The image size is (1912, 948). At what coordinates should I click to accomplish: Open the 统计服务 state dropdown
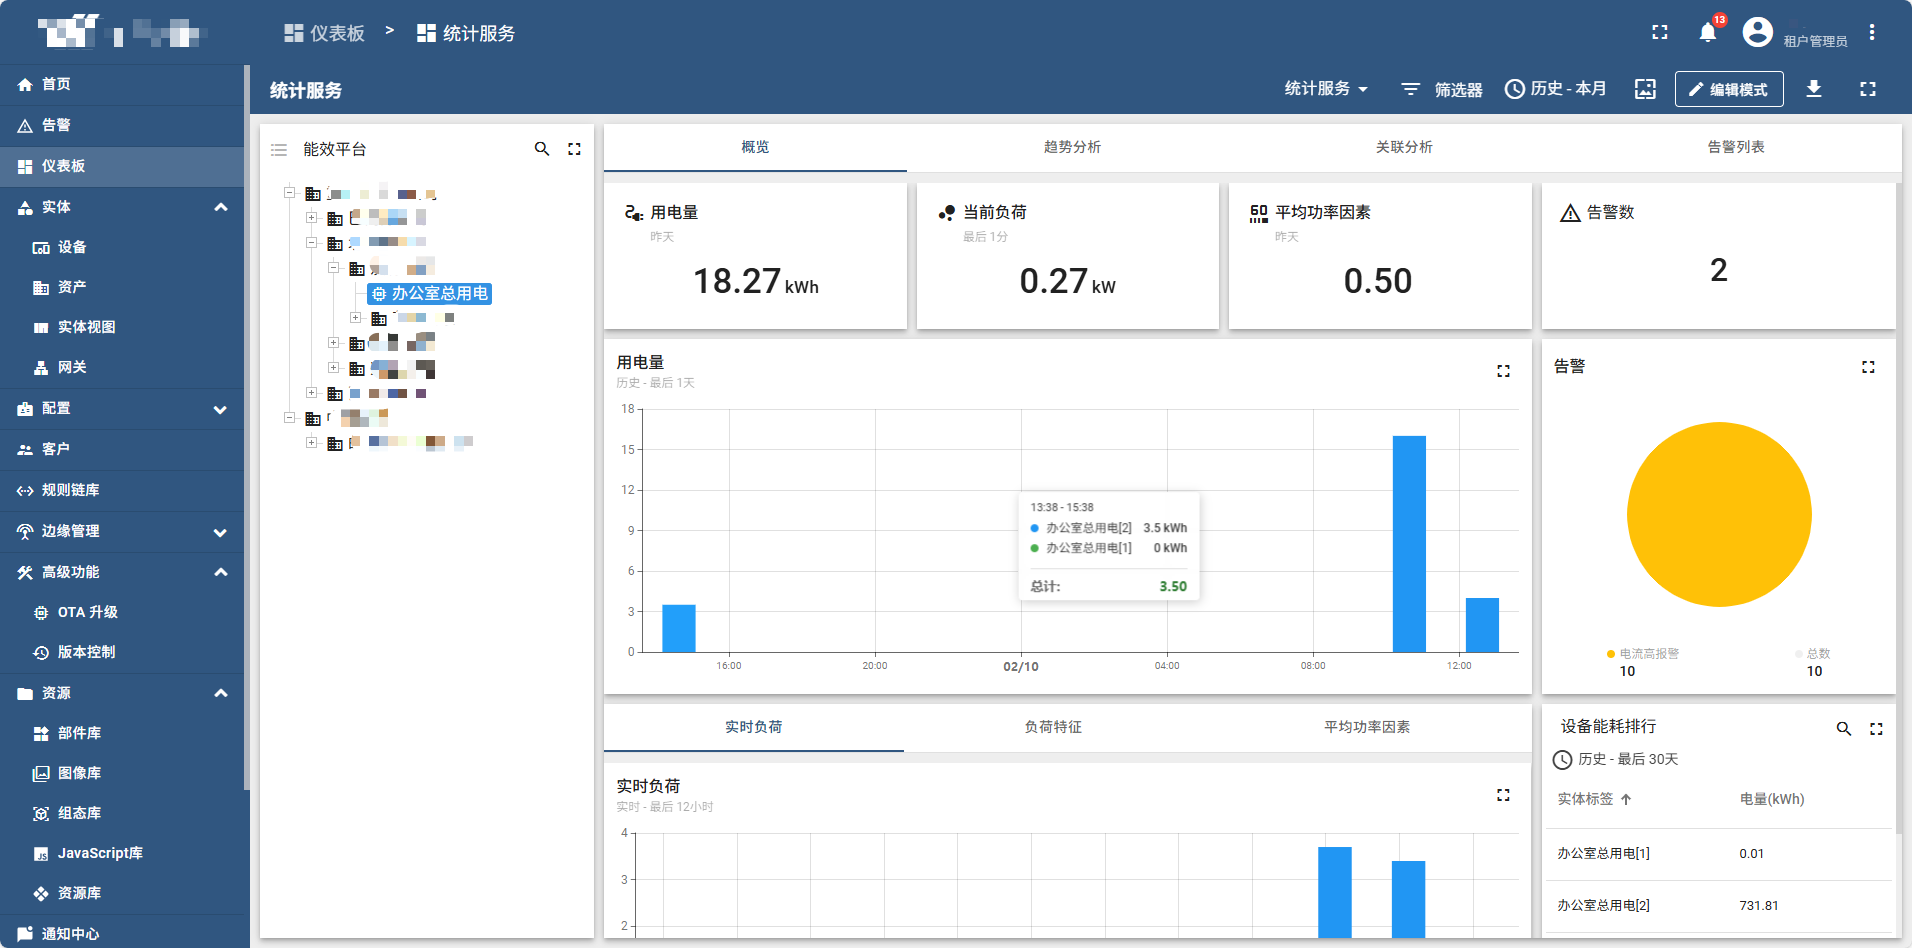1326,89
